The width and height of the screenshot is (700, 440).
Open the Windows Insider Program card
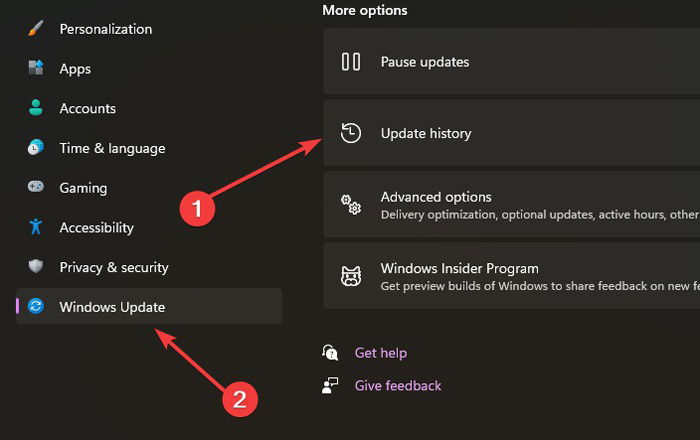pos(512,276)
